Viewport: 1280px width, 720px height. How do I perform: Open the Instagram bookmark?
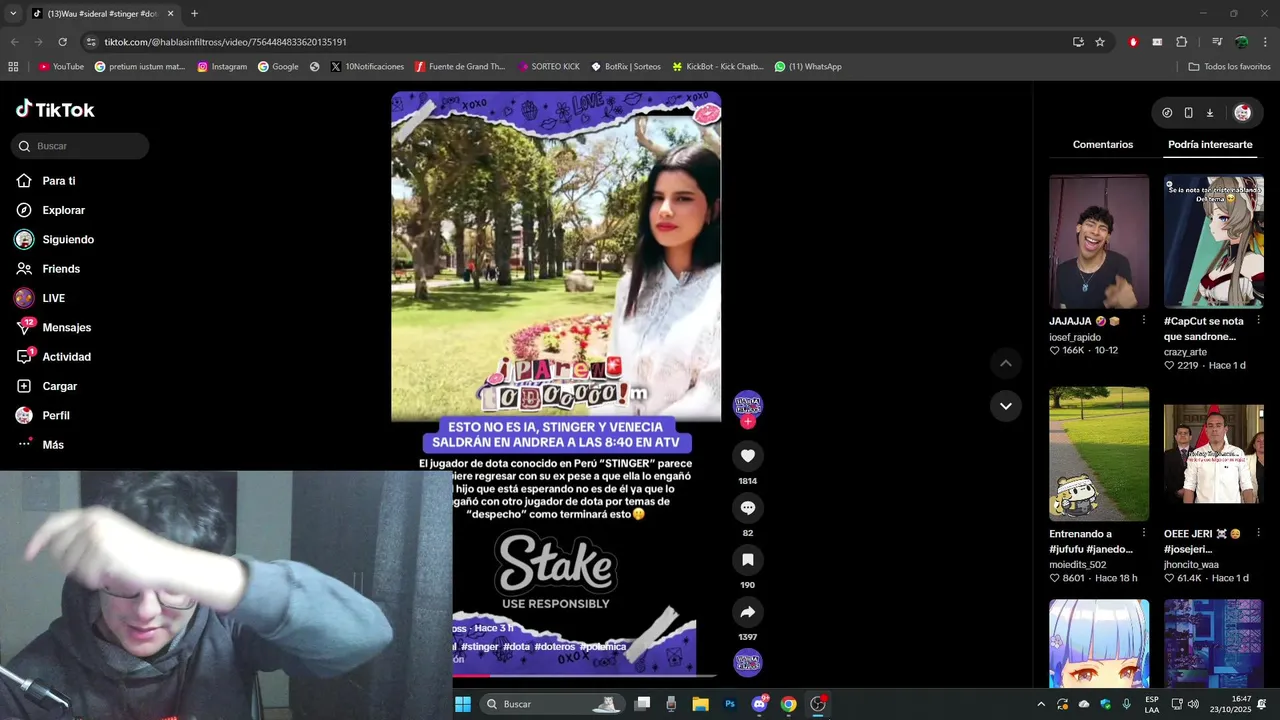click(222, 67)
